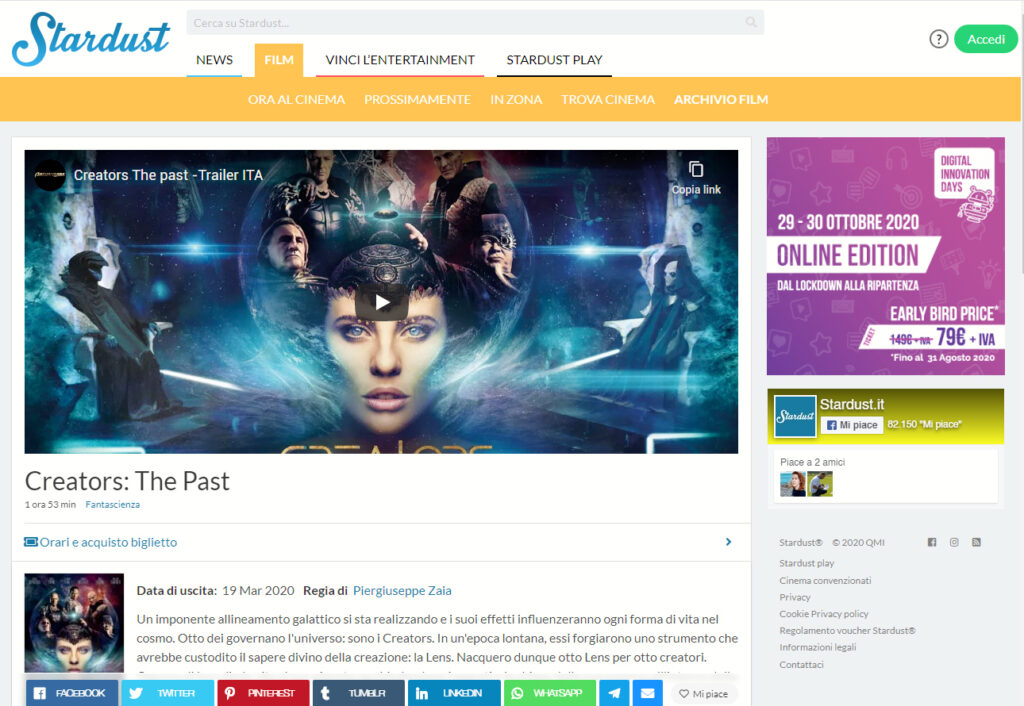Click the video title Creators The past Trailer ITA
This screenshot has width=1024, height=706.
[168, 175]
